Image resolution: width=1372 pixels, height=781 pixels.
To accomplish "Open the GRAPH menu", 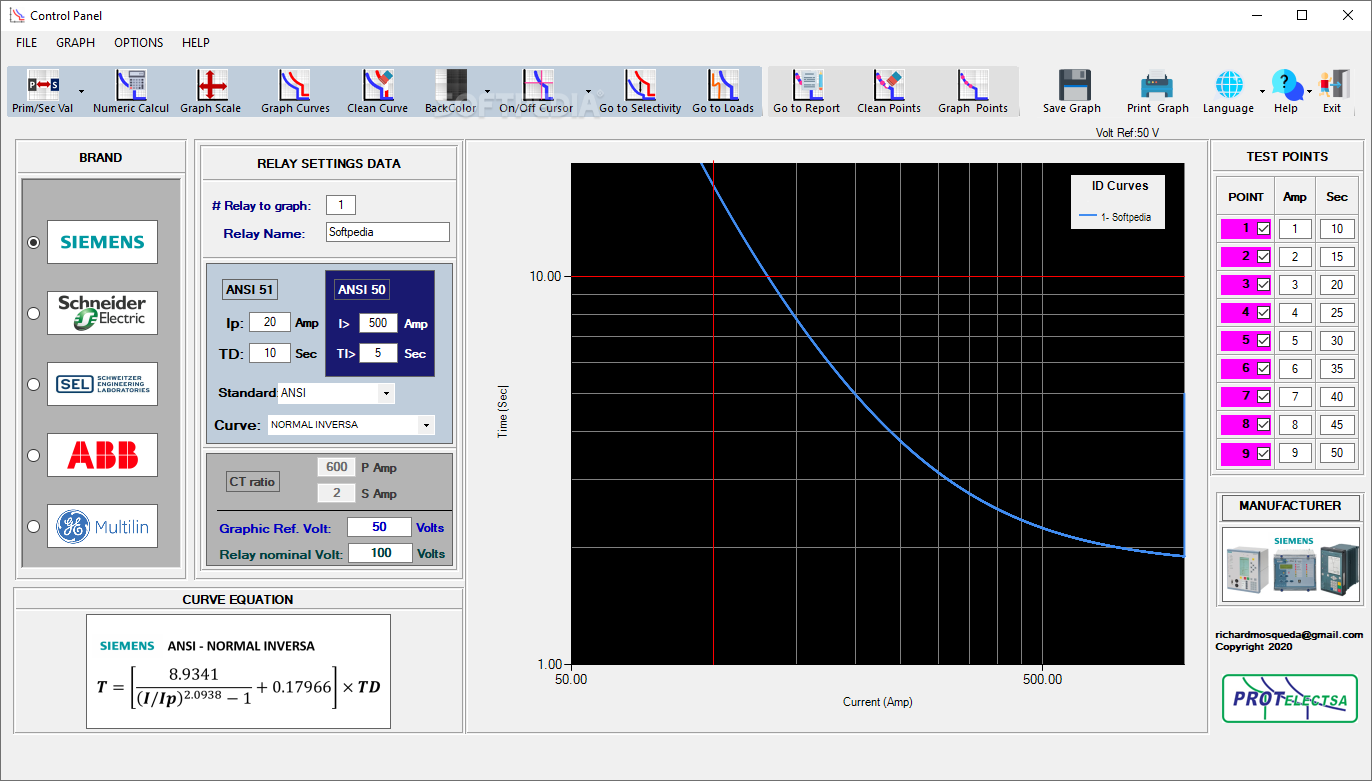I will [x=76, y=43].
